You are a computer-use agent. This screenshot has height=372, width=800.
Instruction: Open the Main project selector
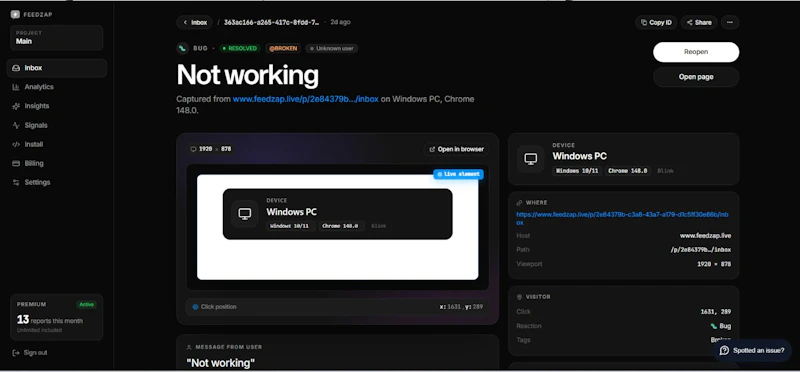[x=57, y=38]
